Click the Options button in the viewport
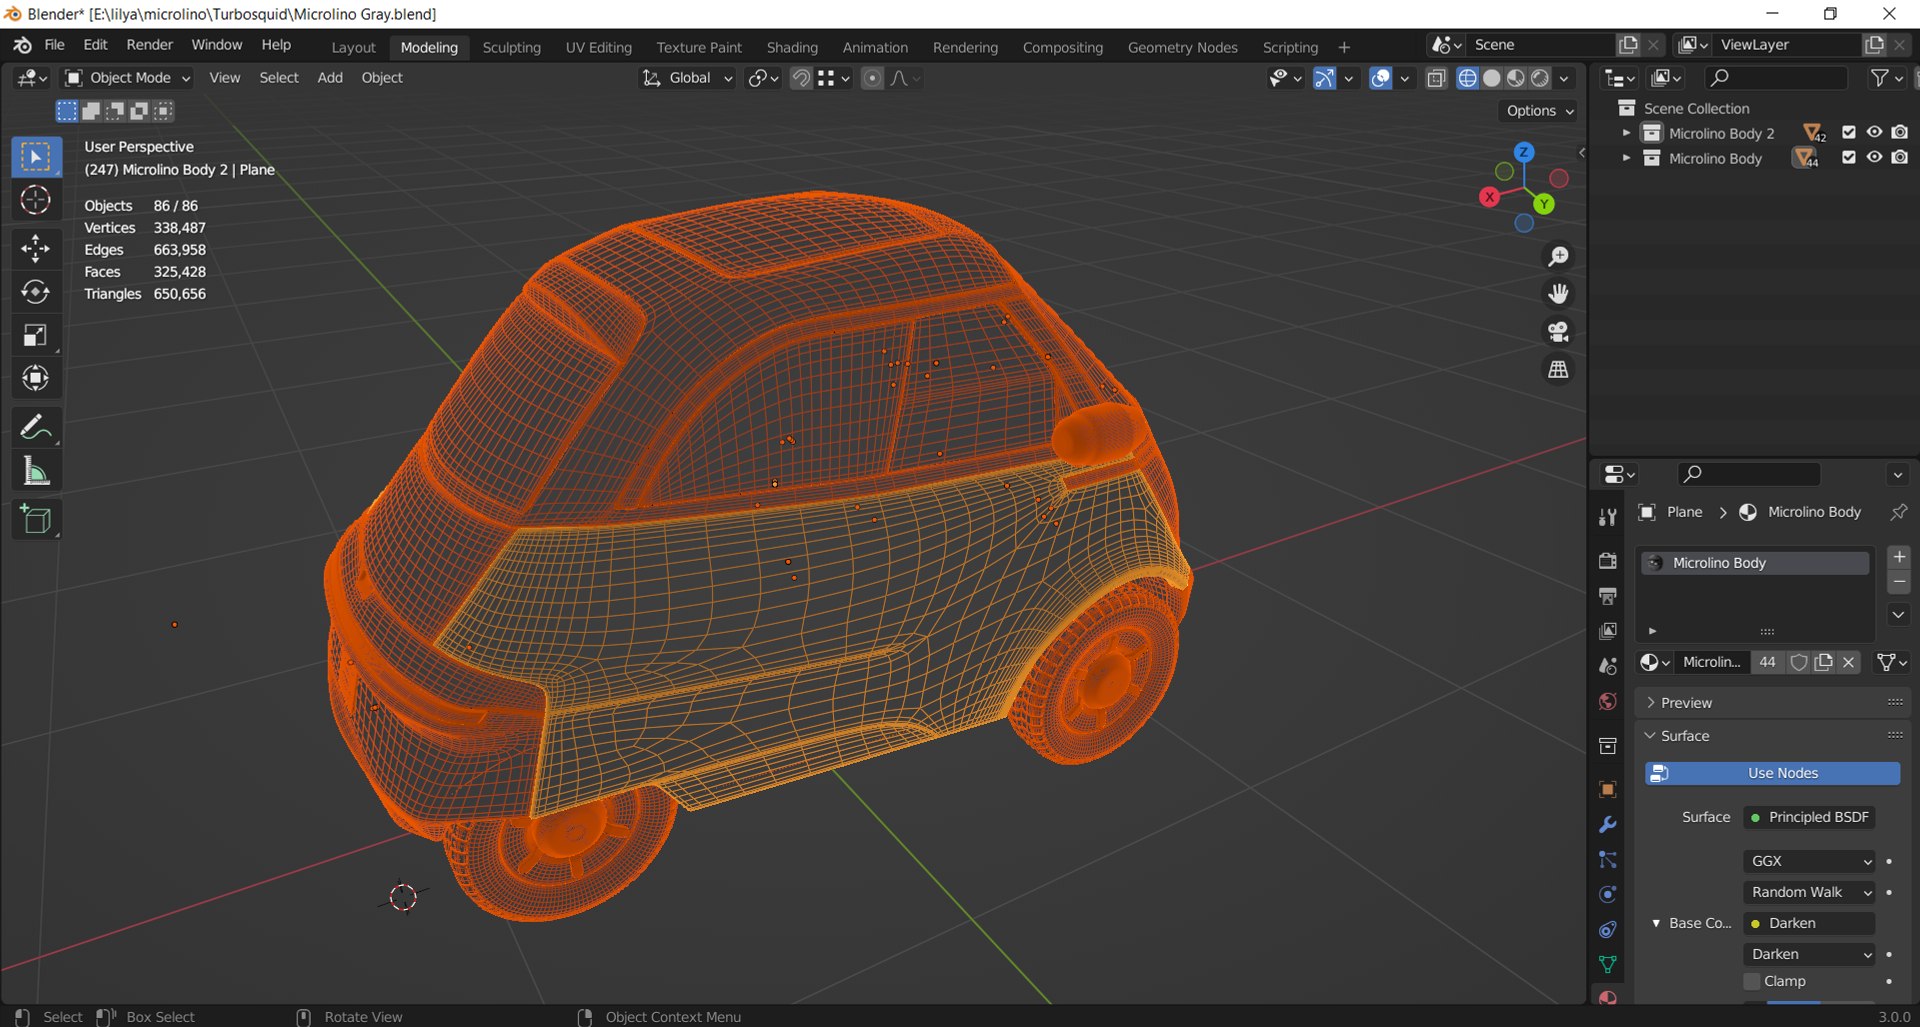 click(x=1539, y=111)
